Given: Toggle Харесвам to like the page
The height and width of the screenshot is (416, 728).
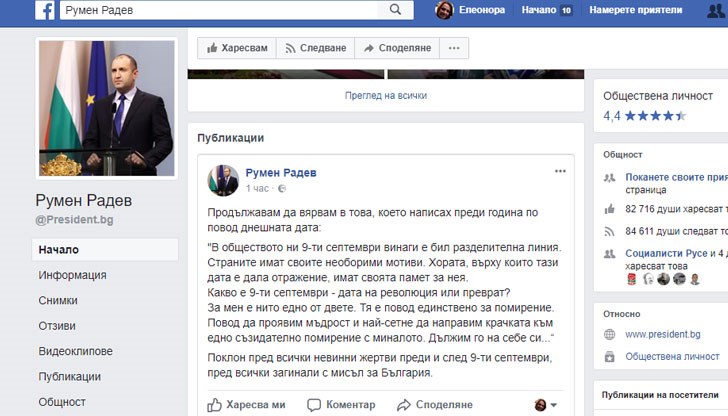Looking at the screenshot, I should coord(237,48).
